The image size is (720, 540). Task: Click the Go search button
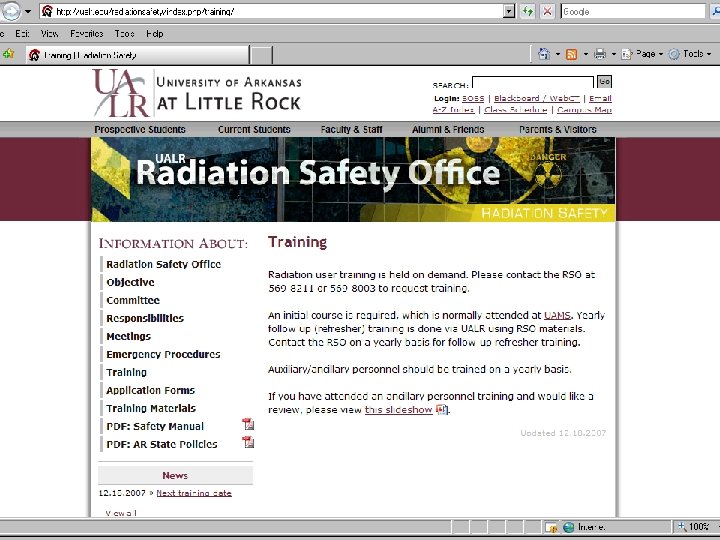604,81
